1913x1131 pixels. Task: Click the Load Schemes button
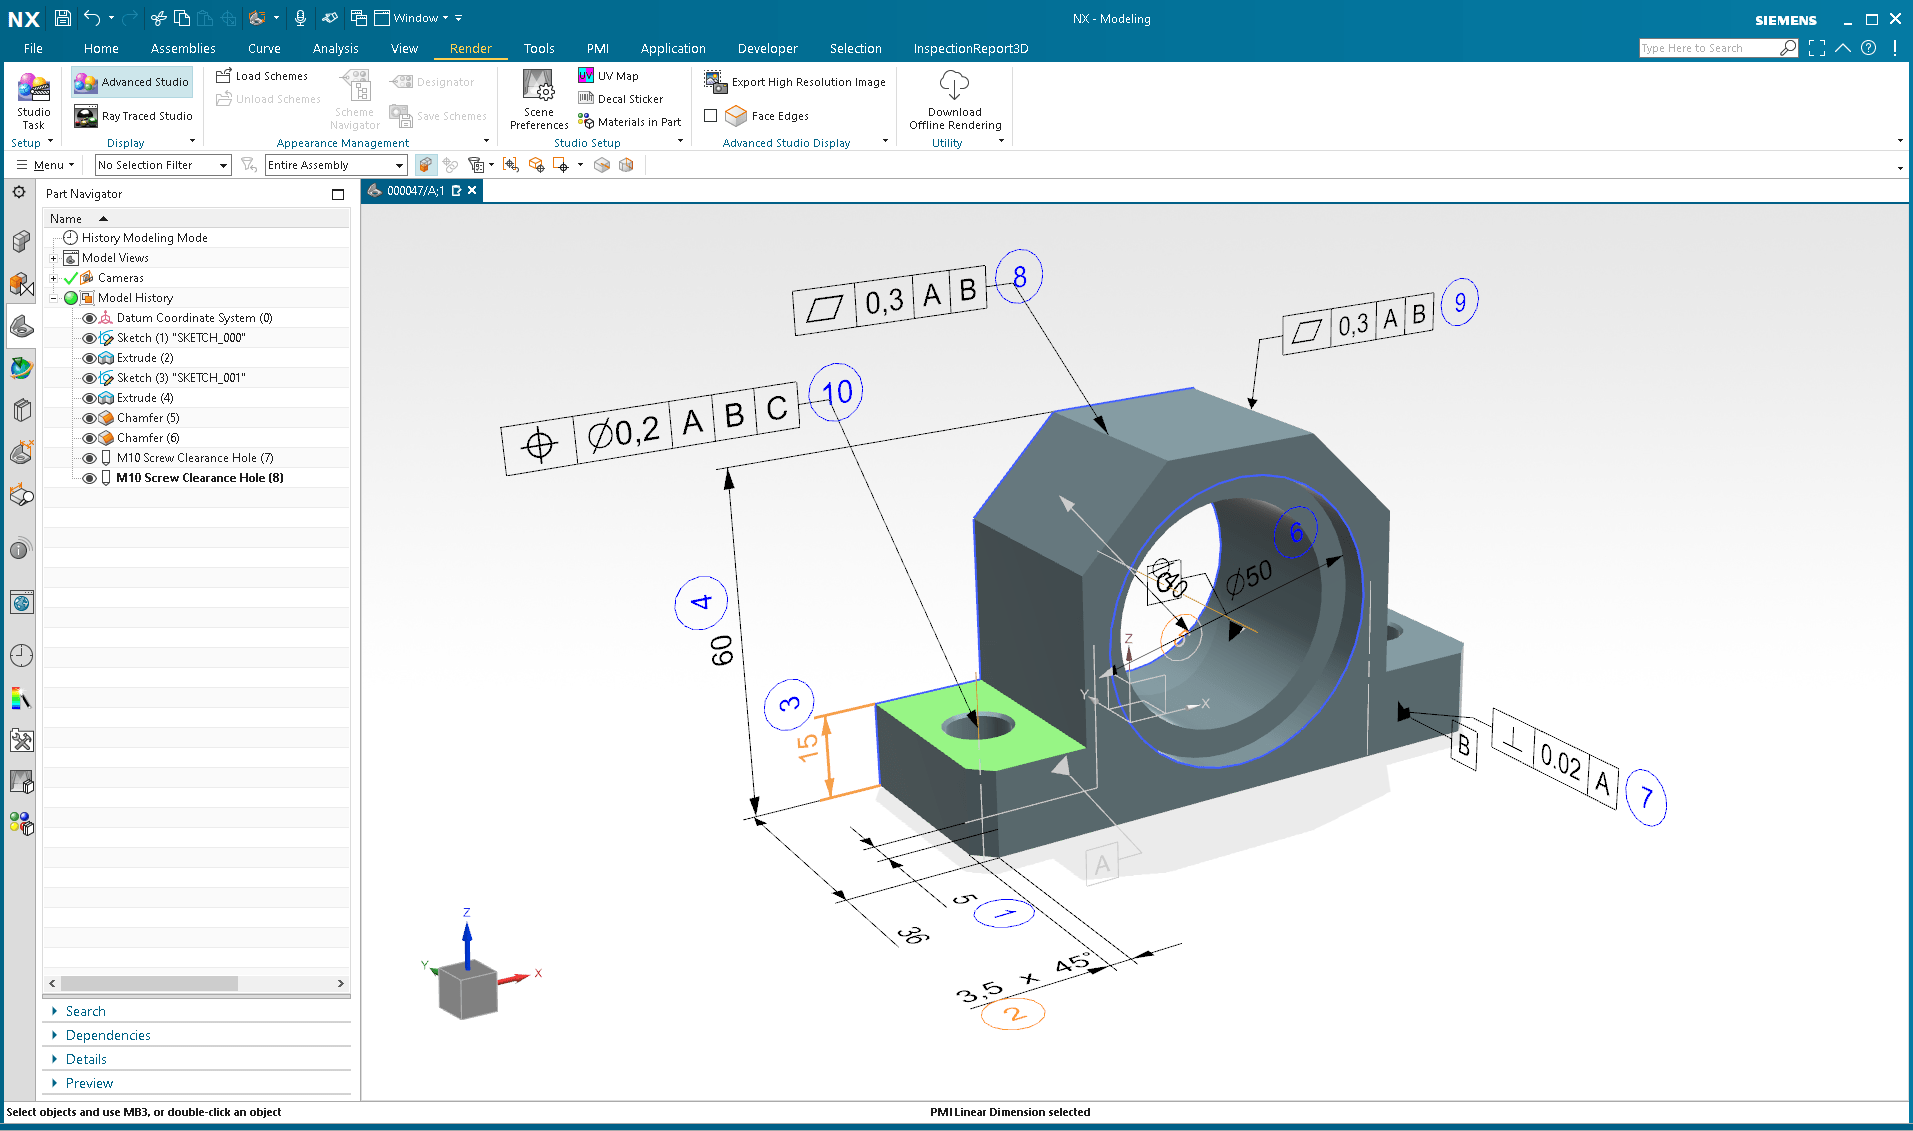pos(262,75)
